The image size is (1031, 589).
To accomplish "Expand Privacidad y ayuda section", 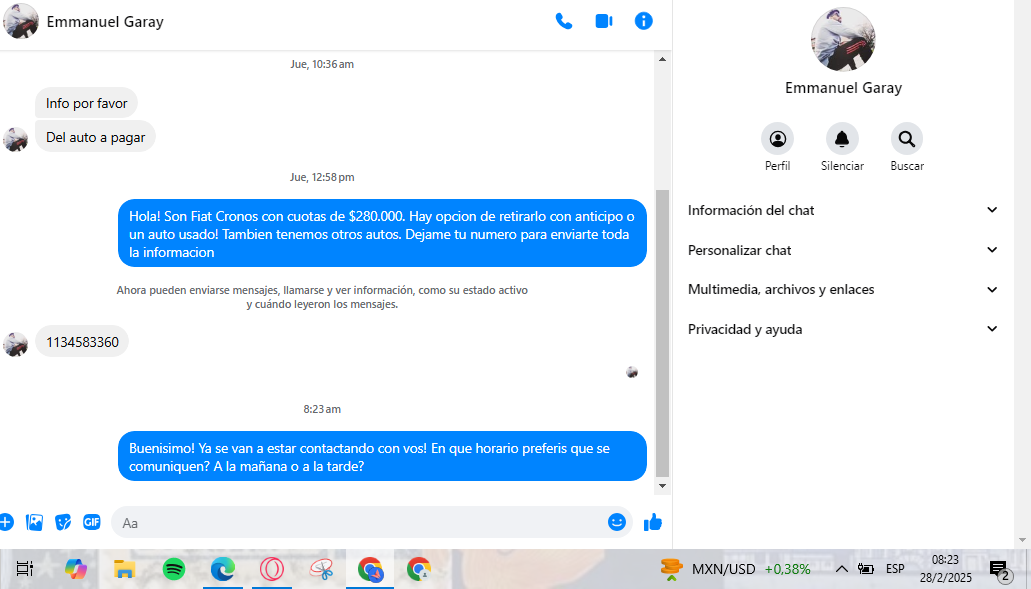I will click(x=842, y=329).
